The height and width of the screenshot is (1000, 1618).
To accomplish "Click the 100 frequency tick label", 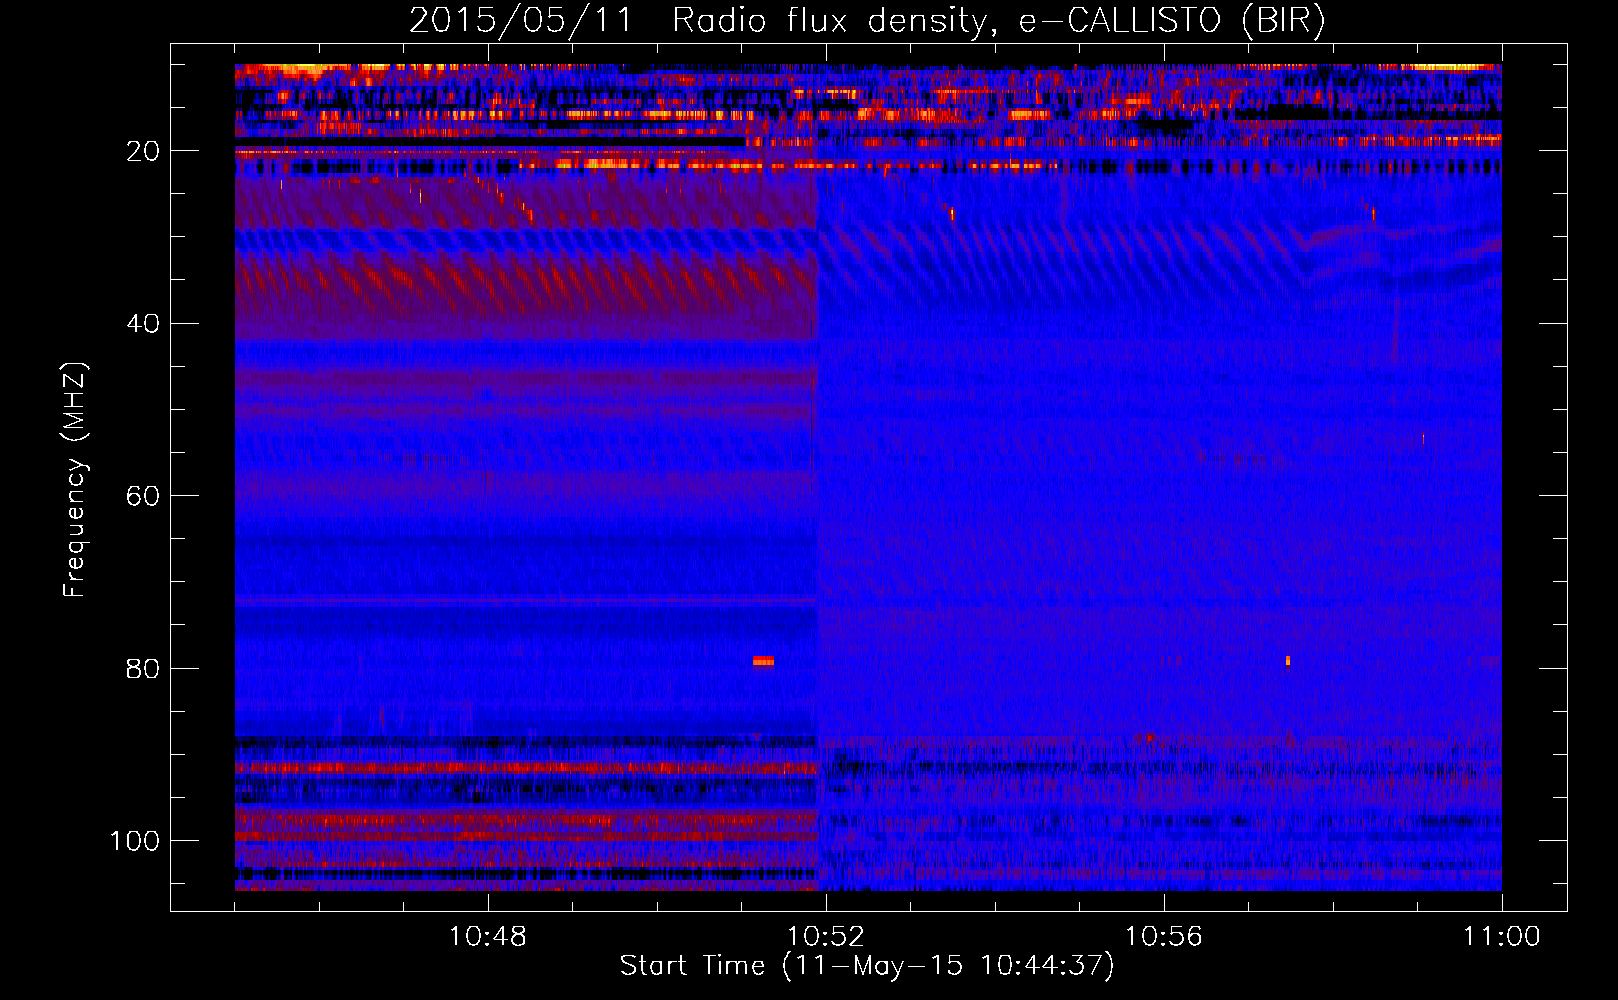I will pyautogui.click(x=135, y=841).
